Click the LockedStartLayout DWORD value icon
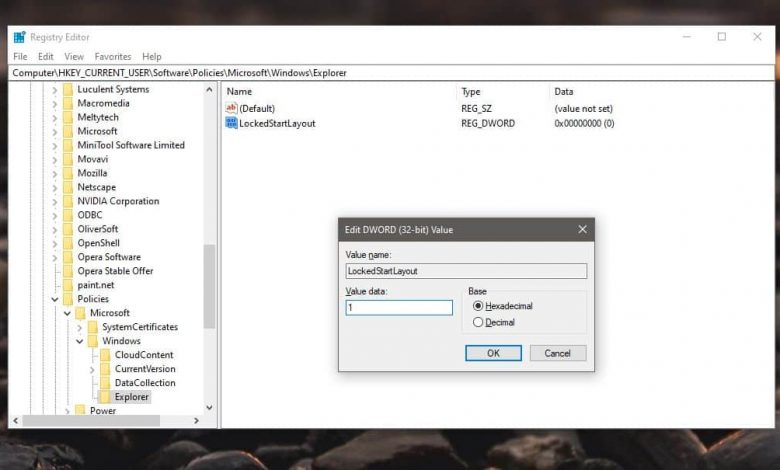Image resolution: width=780 pixels, height=470 pixels. [231, 123]
